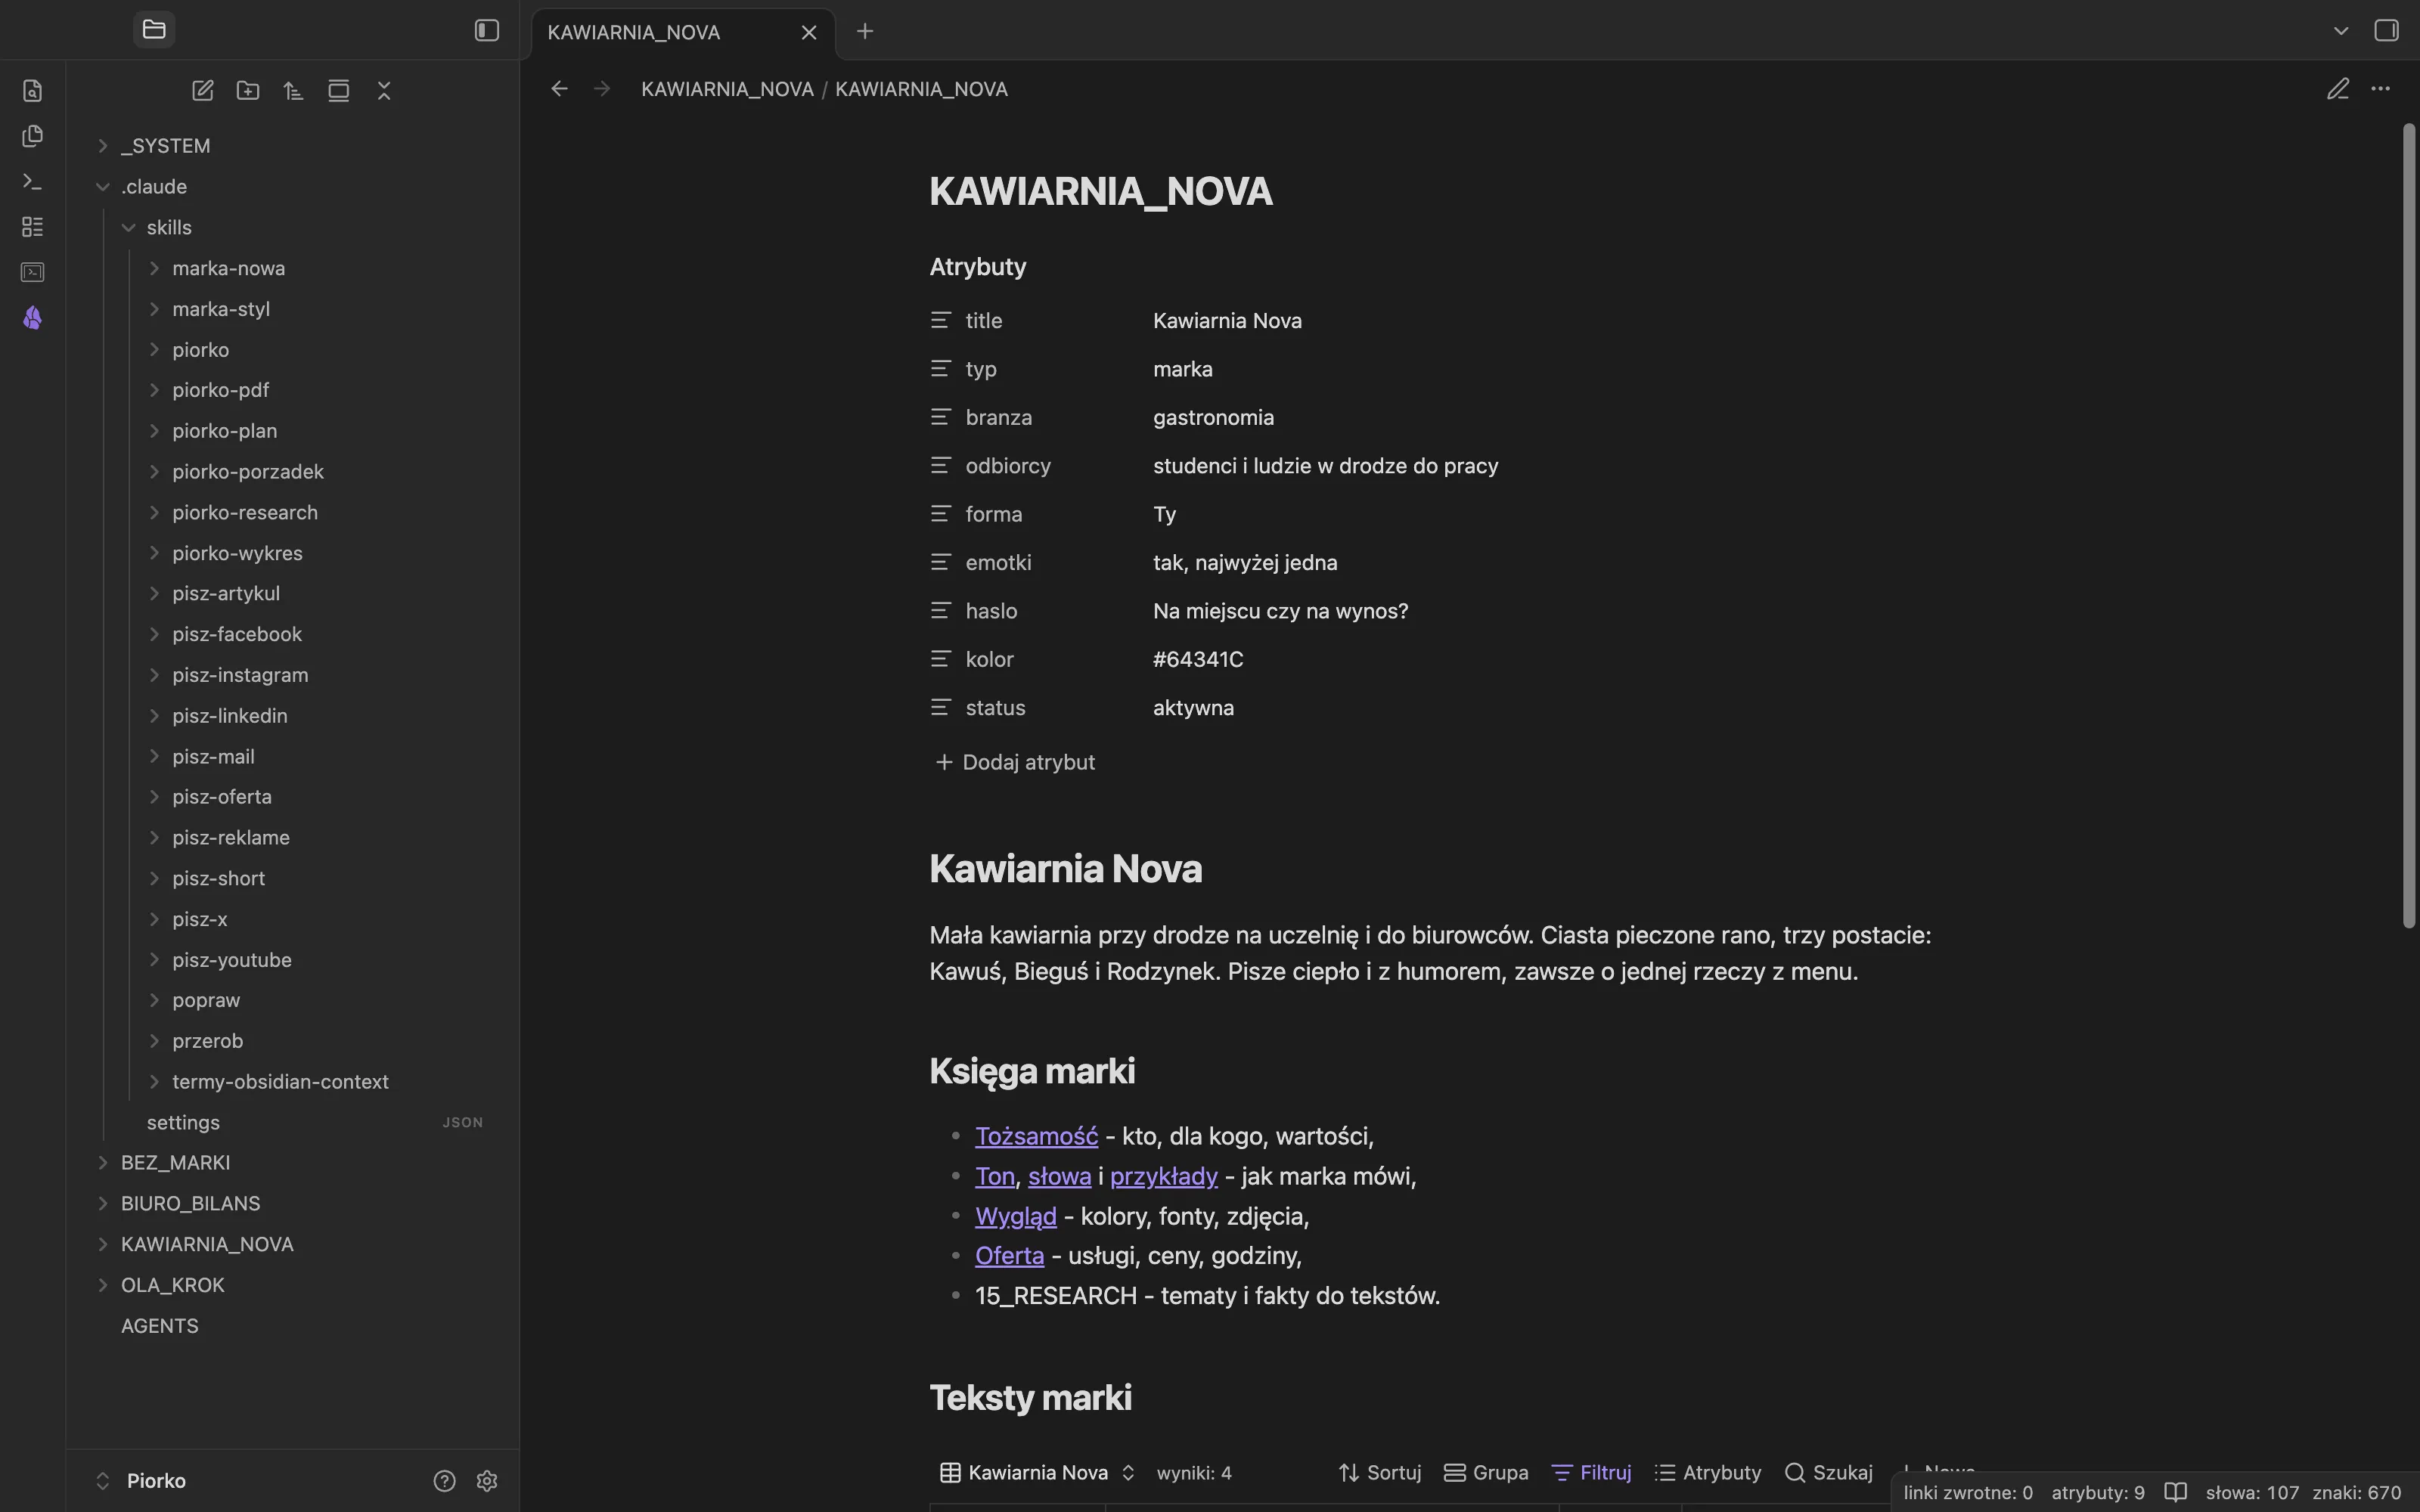The width and height of the screenshot is (2420, 1512).
Task: Click the type icon of typ attribute
Action: (940, 369)
